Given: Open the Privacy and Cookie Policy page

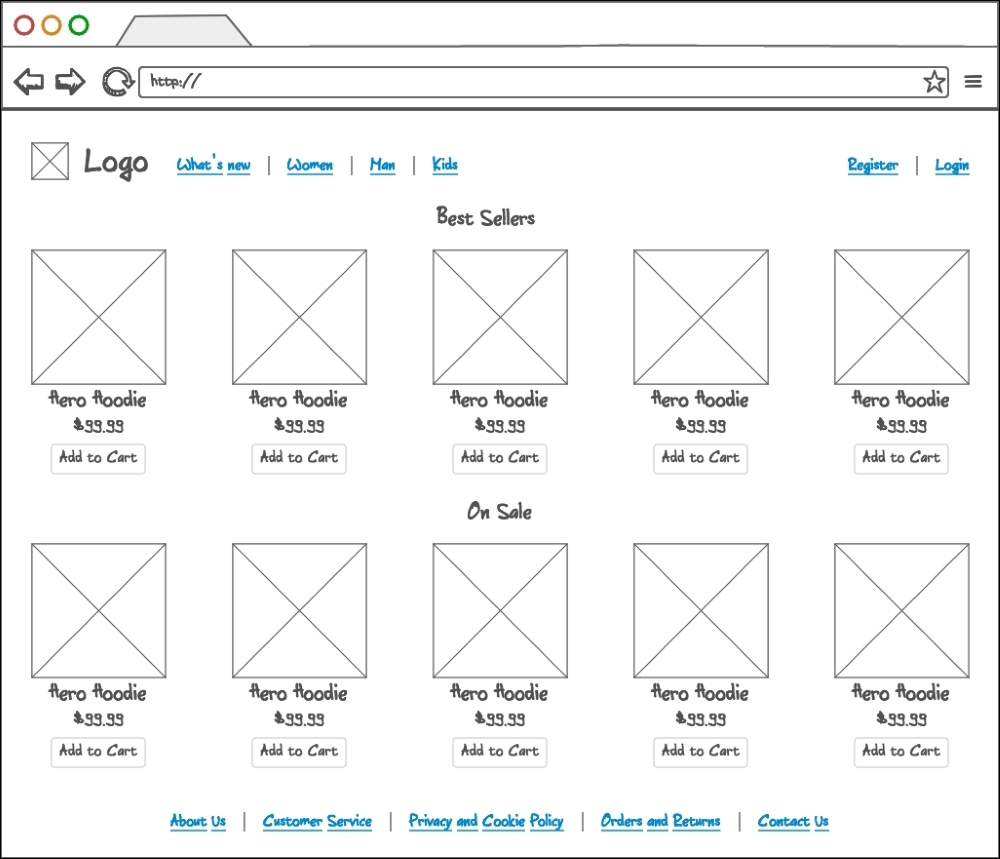Looking at the screenshot, I should pyautogui.click(x=486, y=821).
